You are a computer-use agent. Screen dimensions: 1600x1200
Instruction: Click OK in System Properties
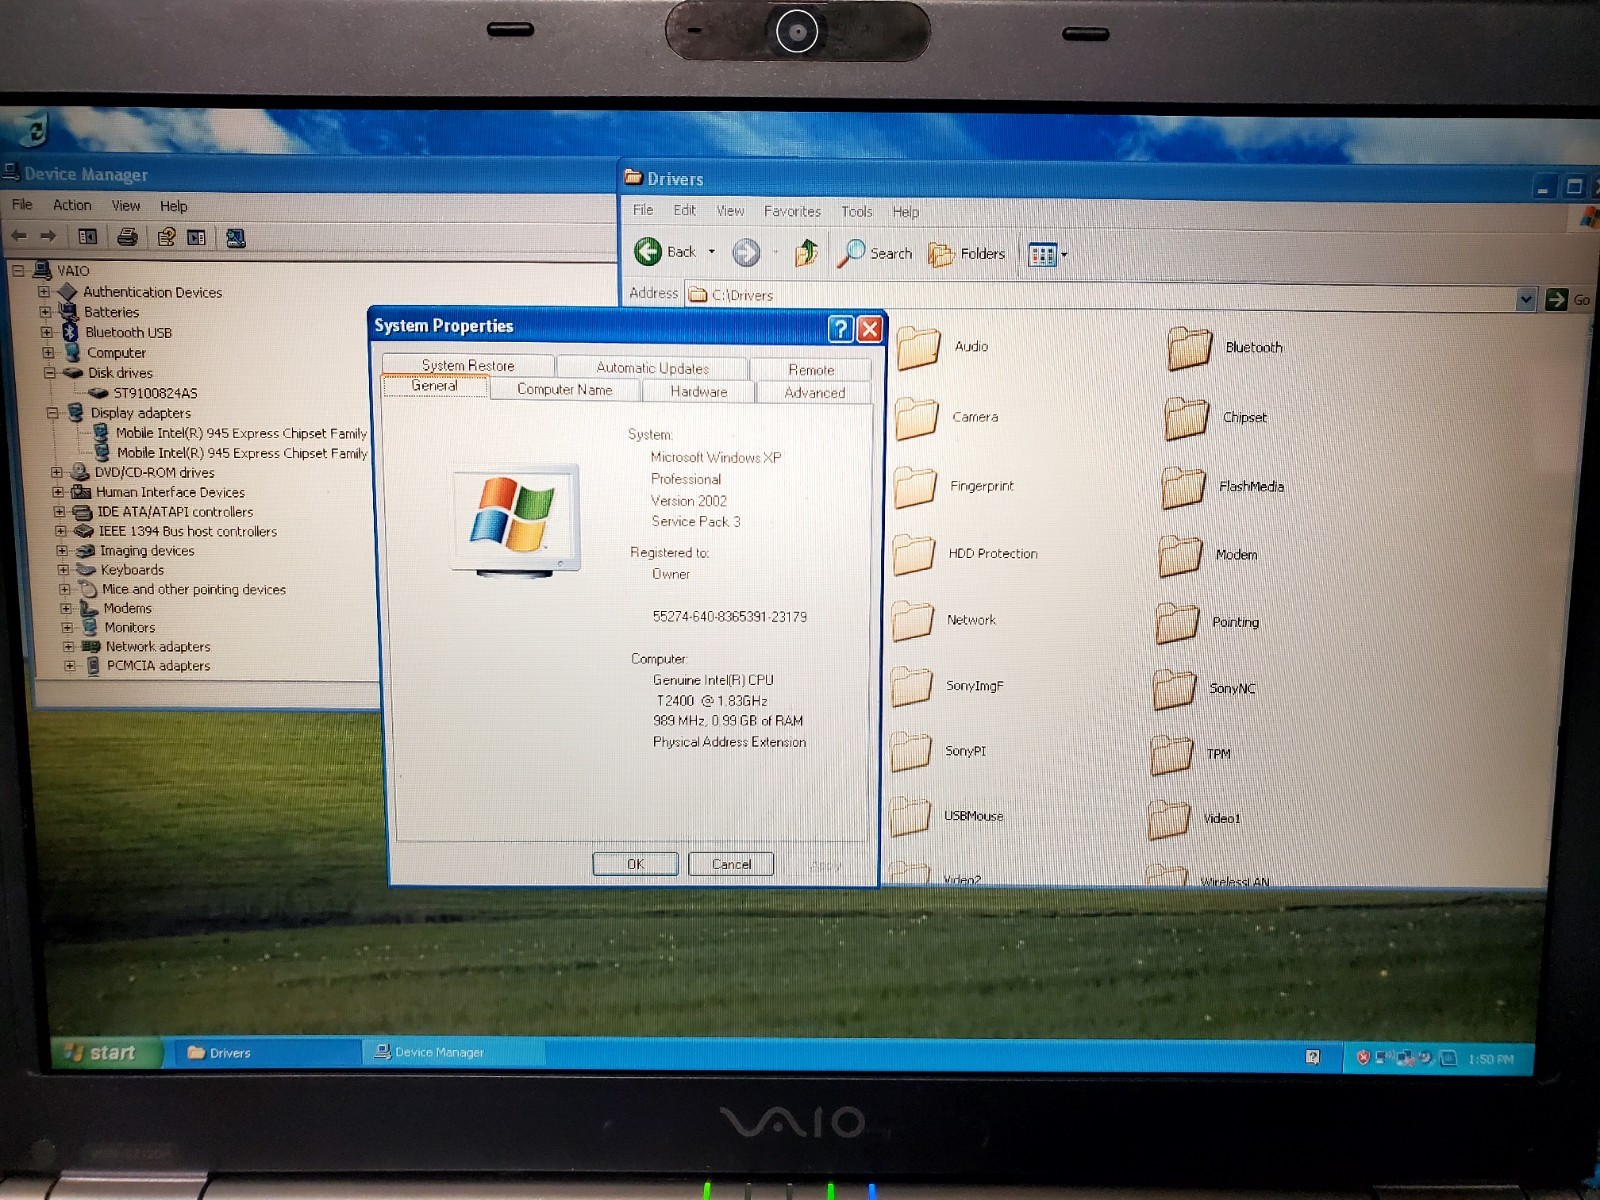(635, 864)
